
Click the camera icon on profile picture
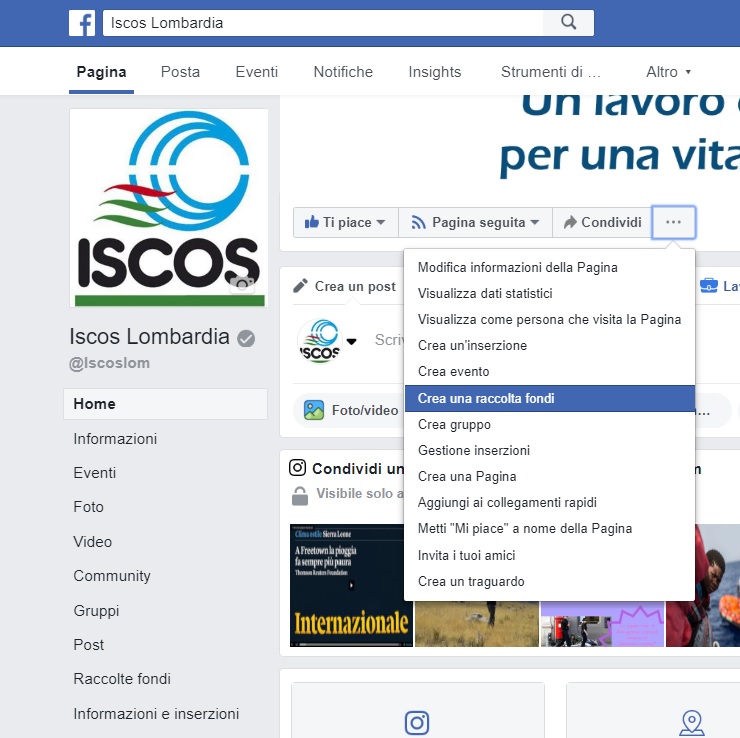(x=242, y=284)
